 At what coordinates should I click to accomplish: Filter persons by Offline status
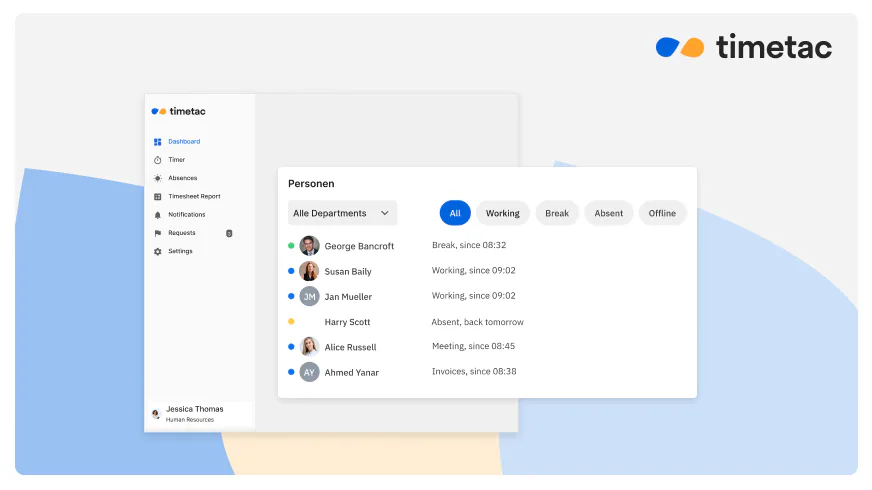(662, 213)
